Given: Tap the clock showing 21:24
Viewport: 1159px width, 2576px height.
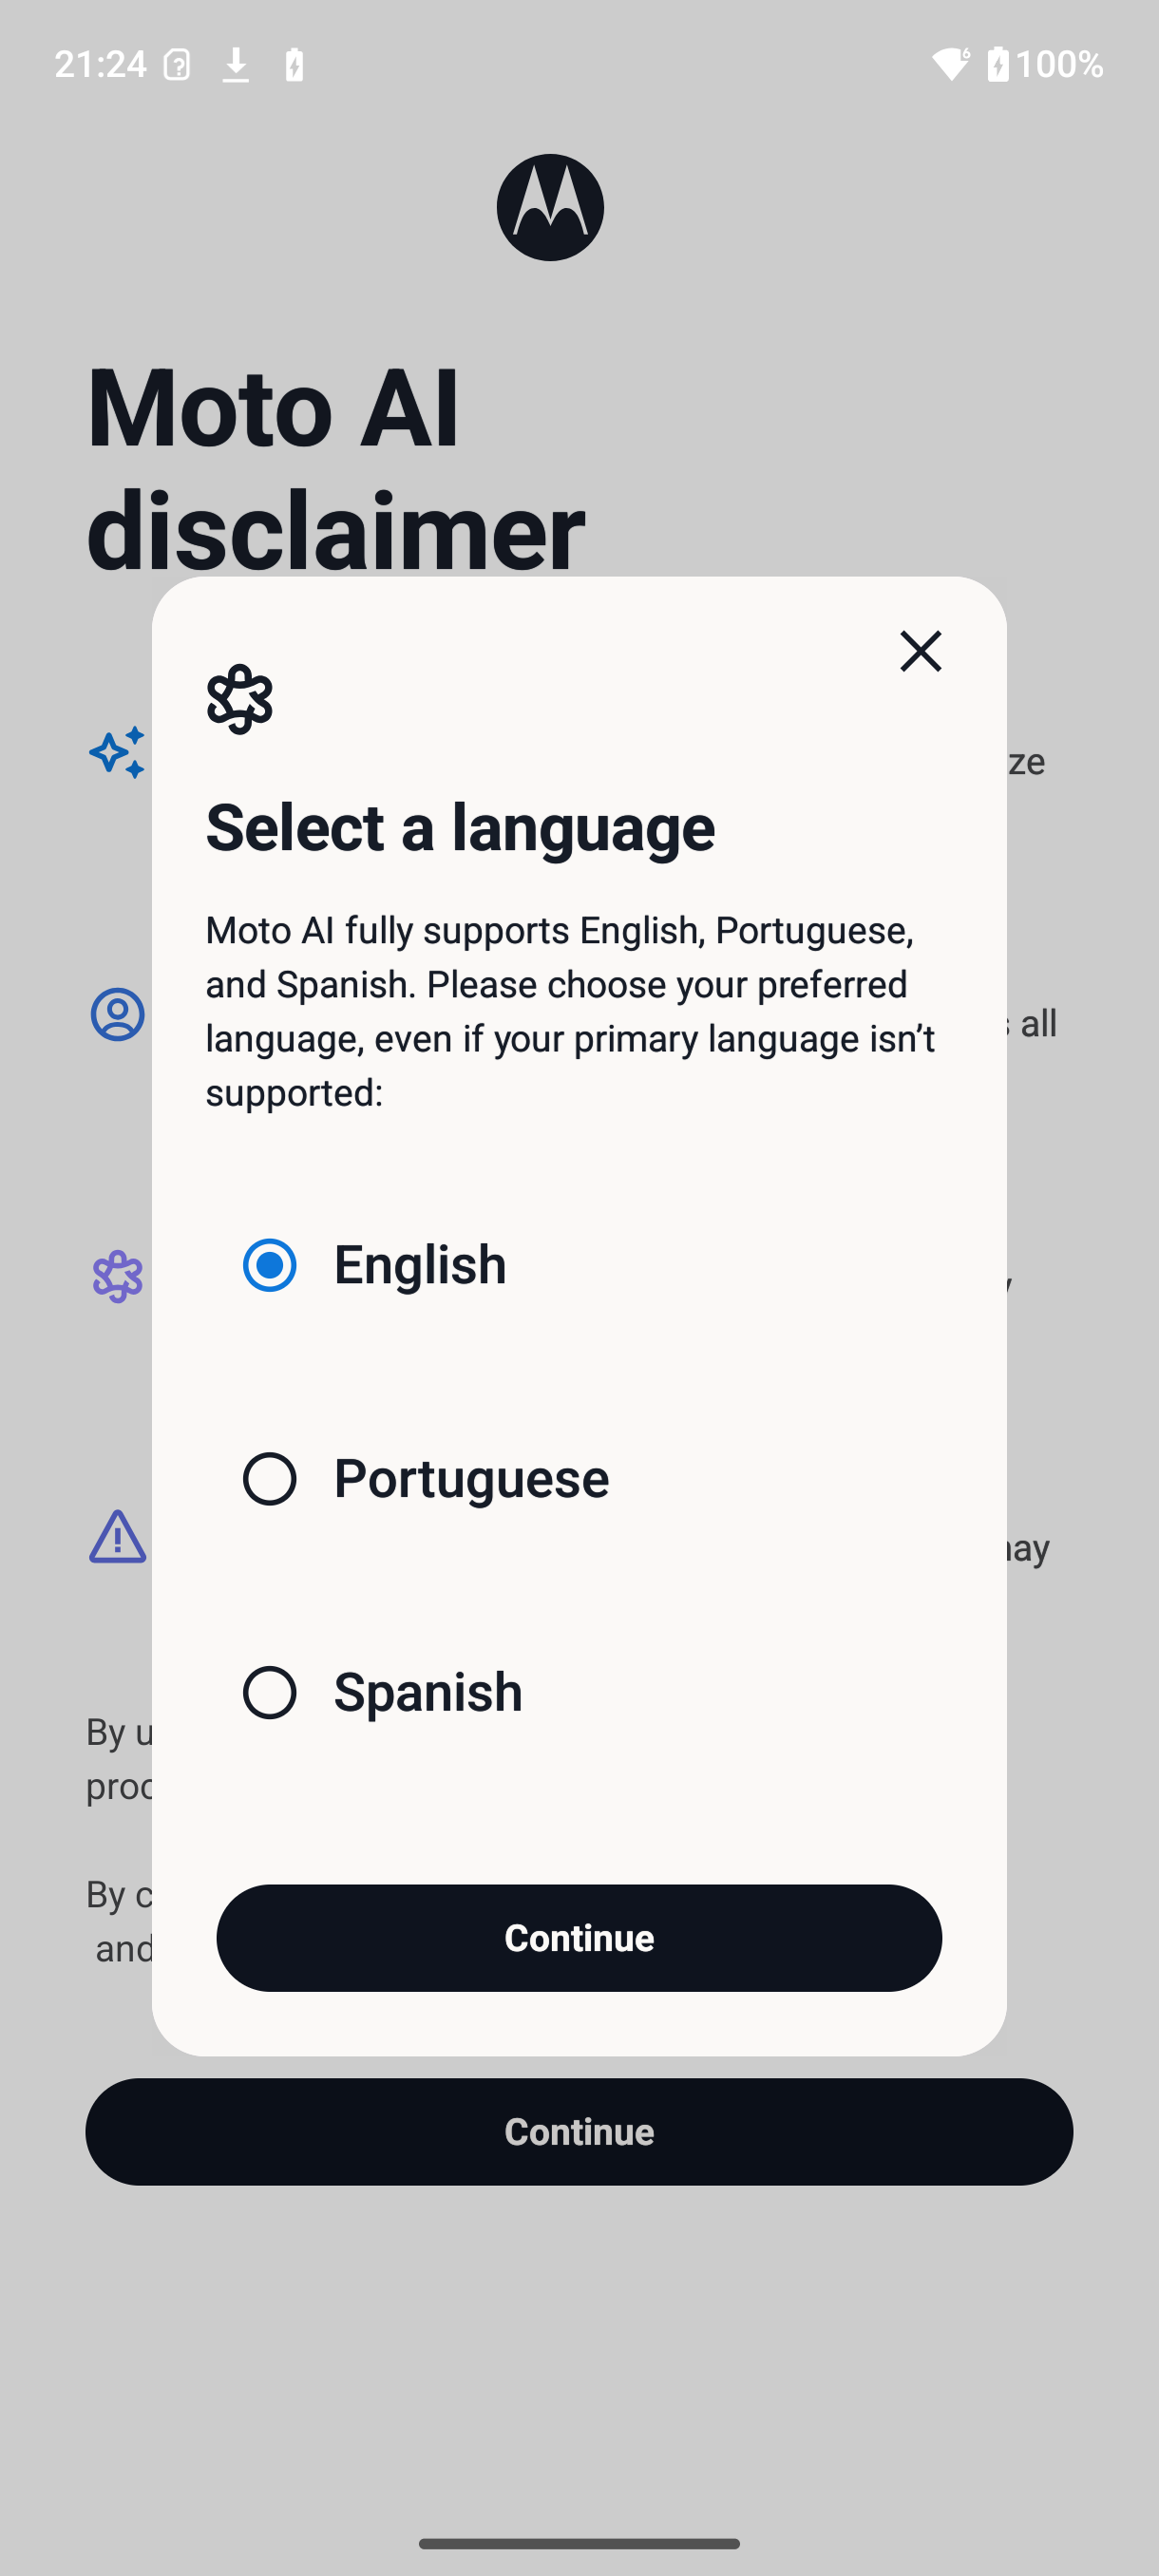Looking at the screenshot, I should tap(101, 65).
